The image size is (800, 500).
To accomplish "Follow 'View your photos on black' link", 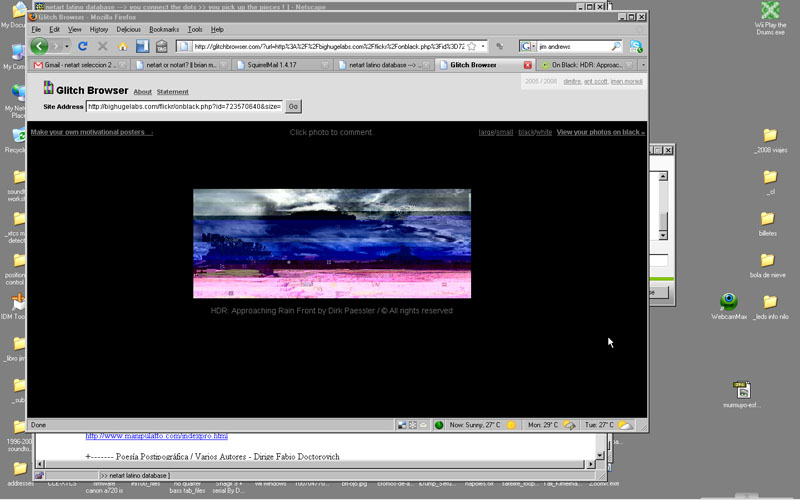I will pos(600,132).
